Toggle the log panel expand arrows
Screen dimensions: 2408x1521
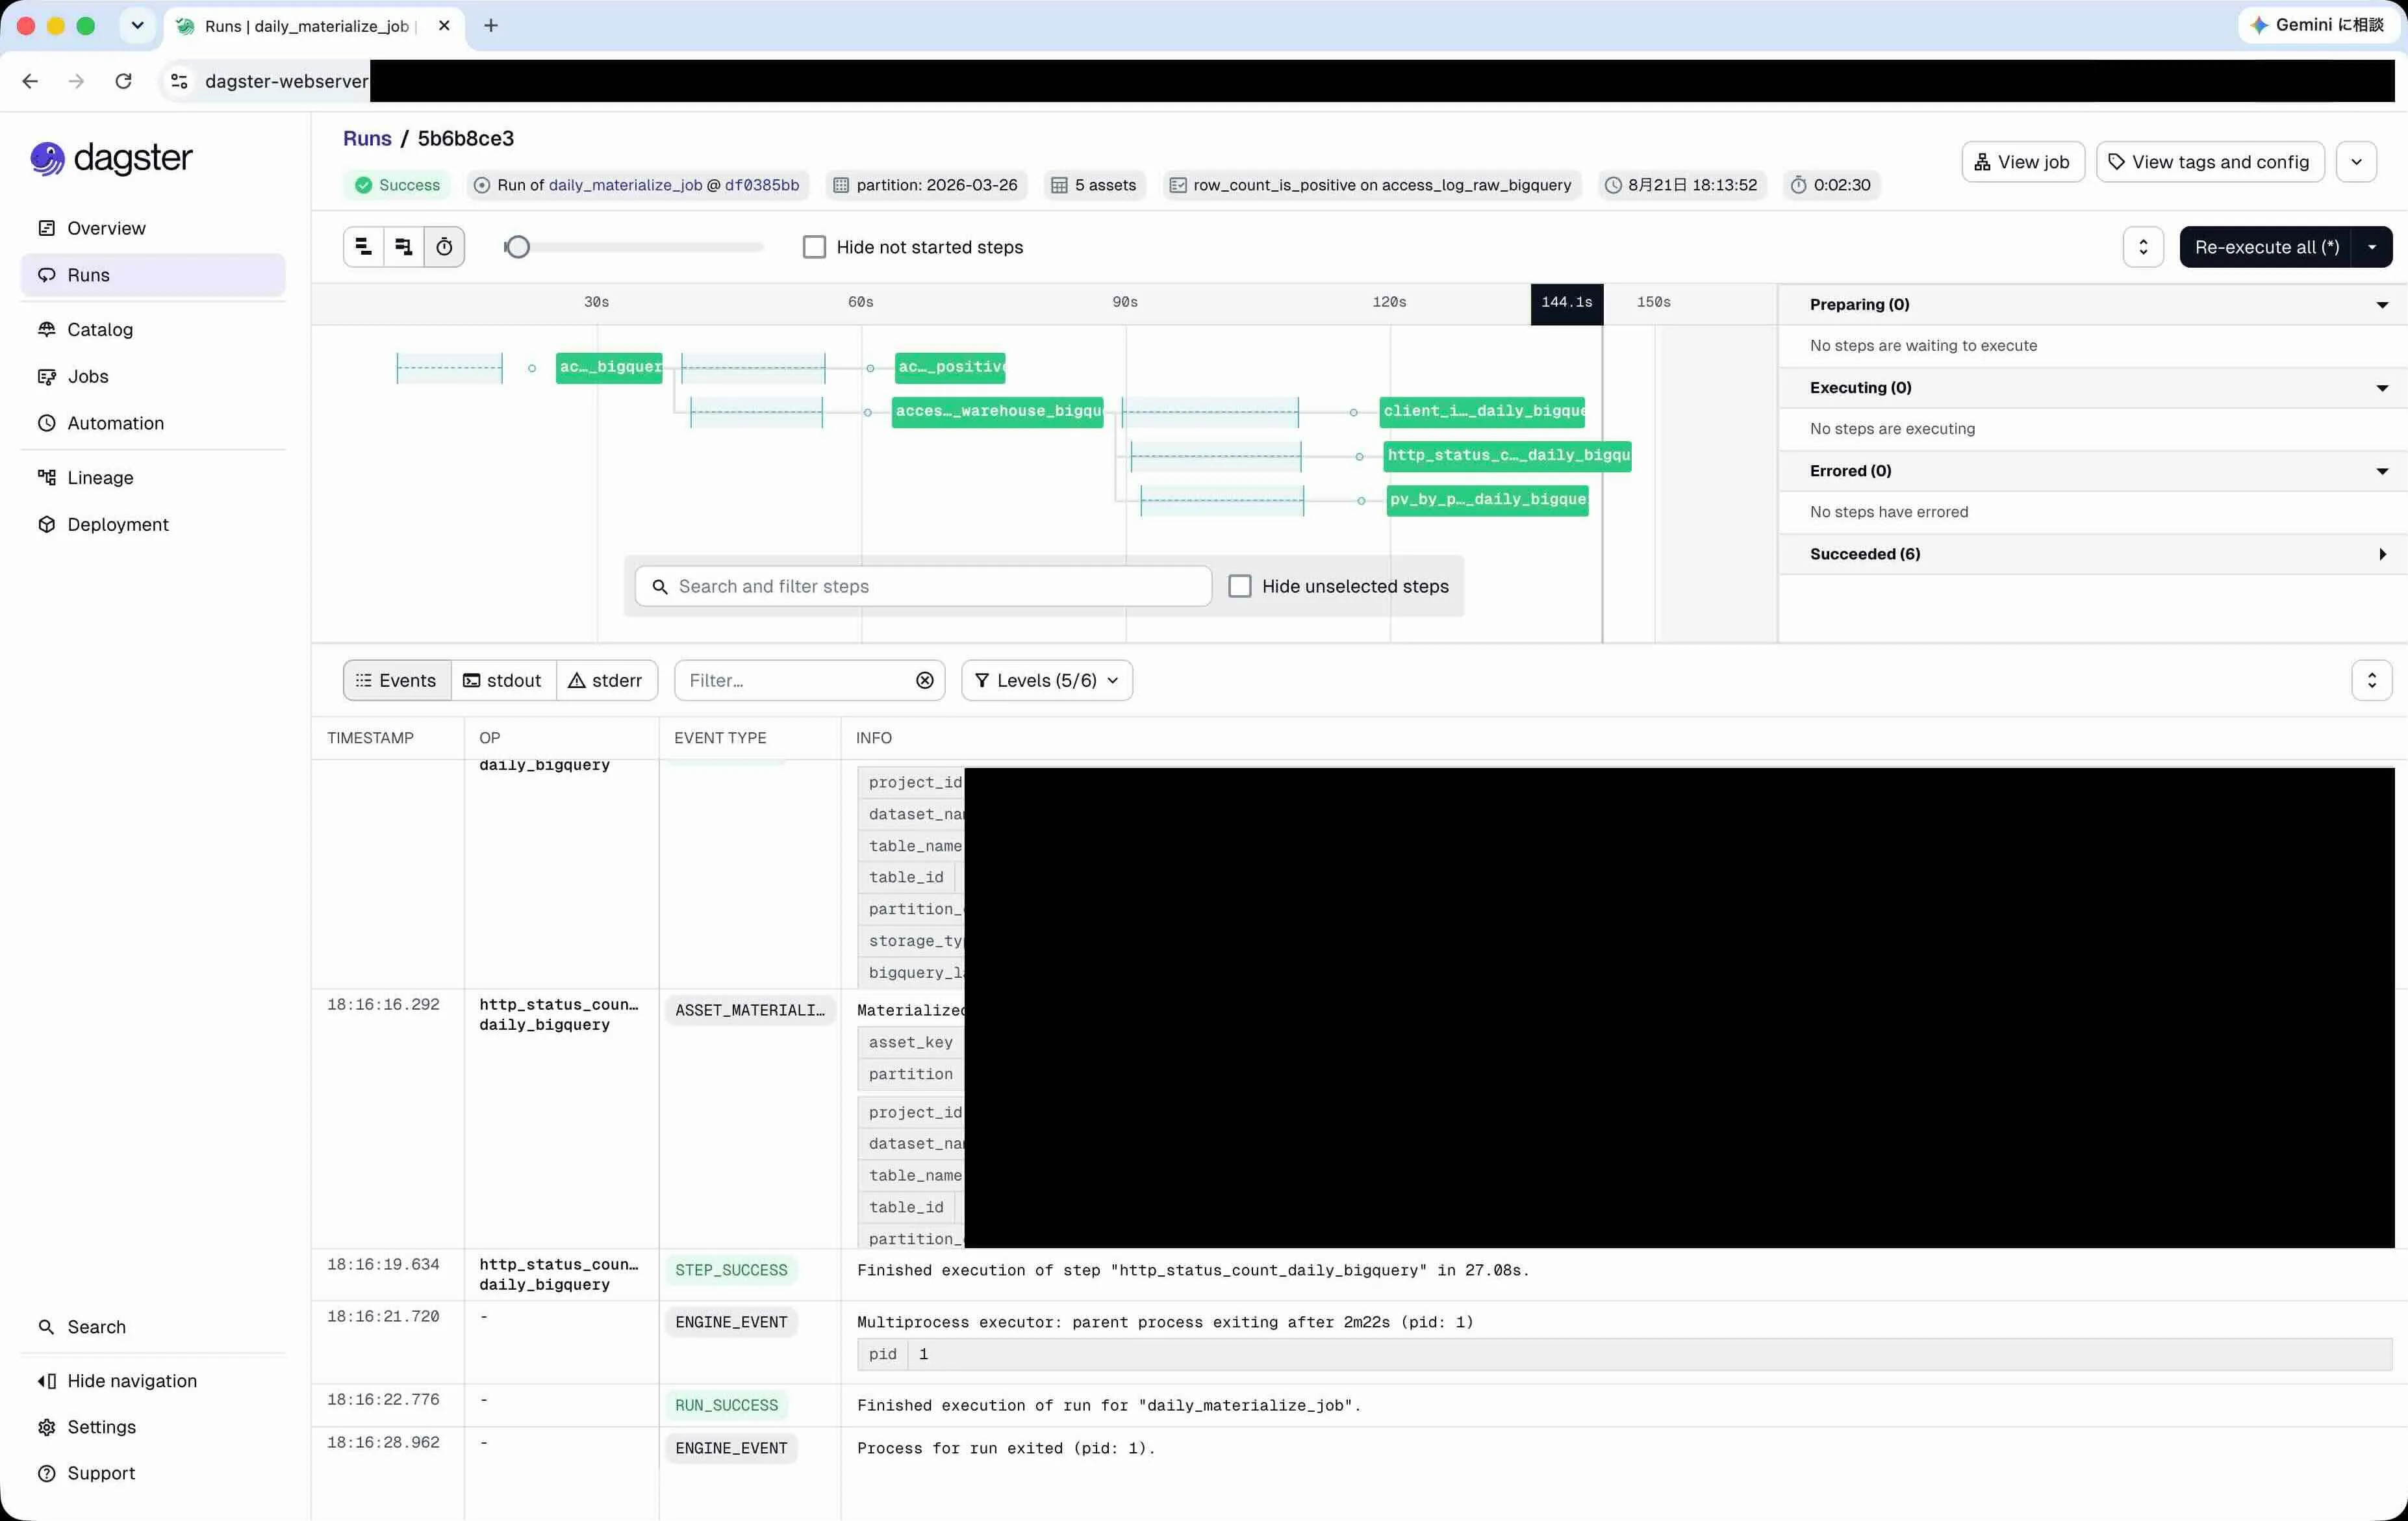click(2371, 680)
